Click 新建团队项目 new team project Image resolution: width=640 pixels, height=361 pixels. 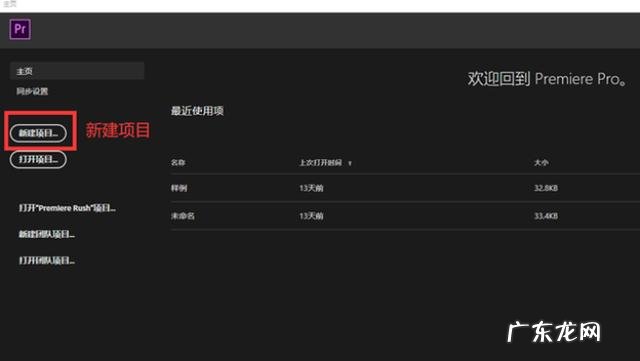pos(47,234)
